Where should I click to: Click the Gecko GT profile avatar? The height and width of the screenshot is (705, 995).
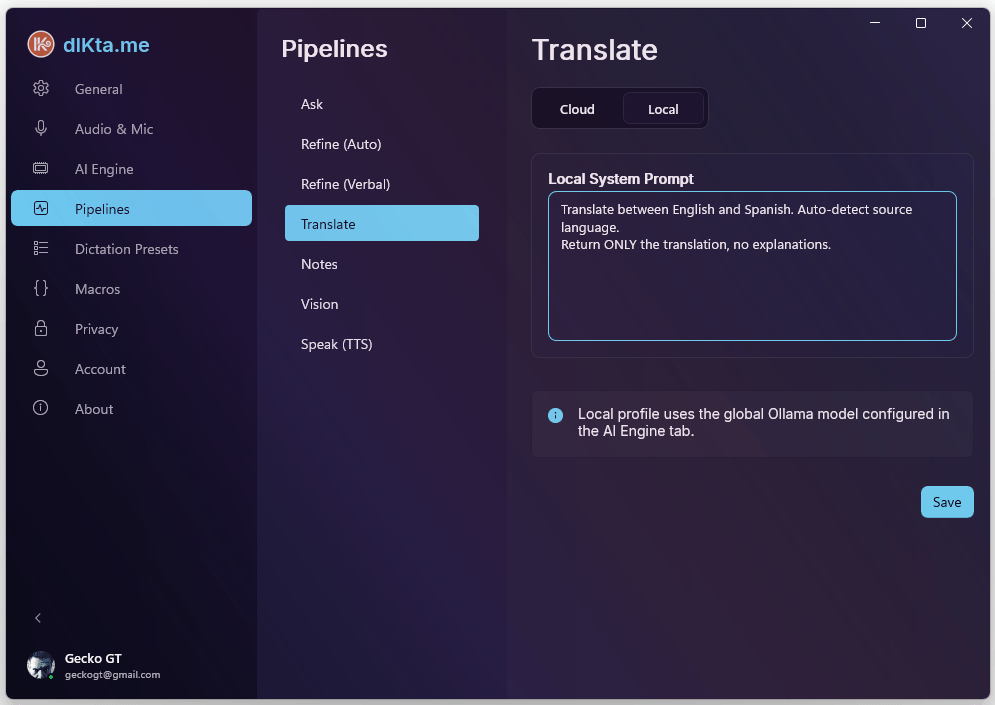coord(41,665)
